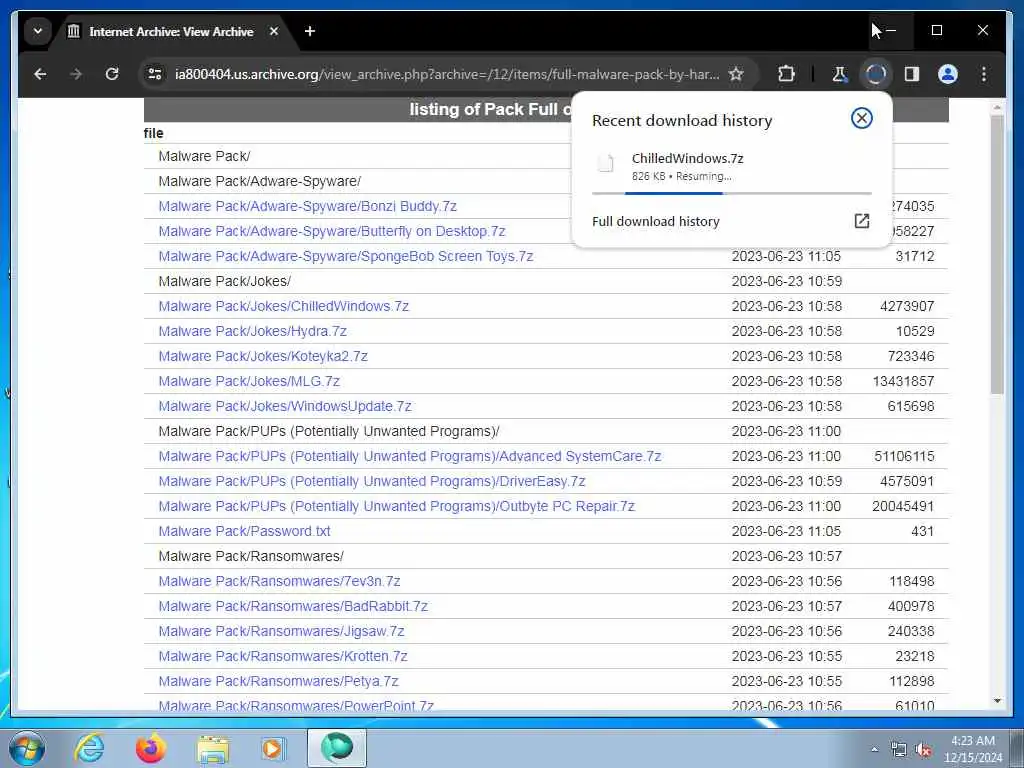Select the Internet Archive: View Archive tab
Screen dimensions: 1024x768
click(171, 31)
